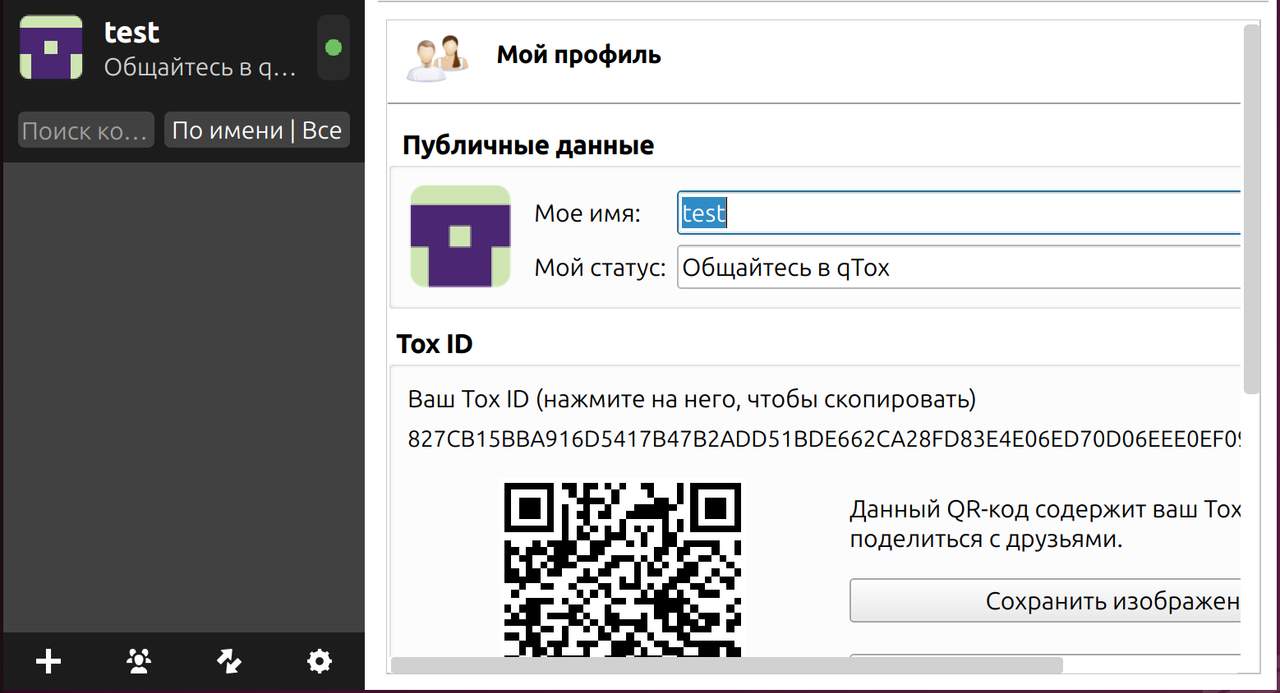Click the sidebar profile avatar
This screenshot has width=1280, height=693.
tap(51, 48)
